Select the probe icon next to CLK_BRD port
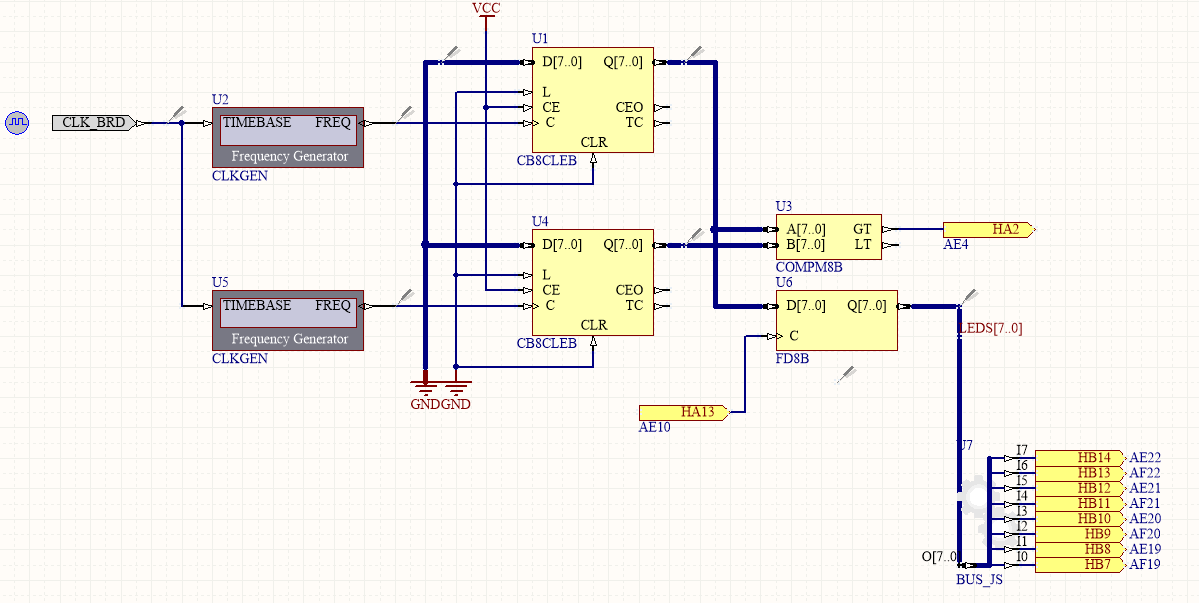The width and height of the screenshot is (1199, 603). (x=178, y=114)
